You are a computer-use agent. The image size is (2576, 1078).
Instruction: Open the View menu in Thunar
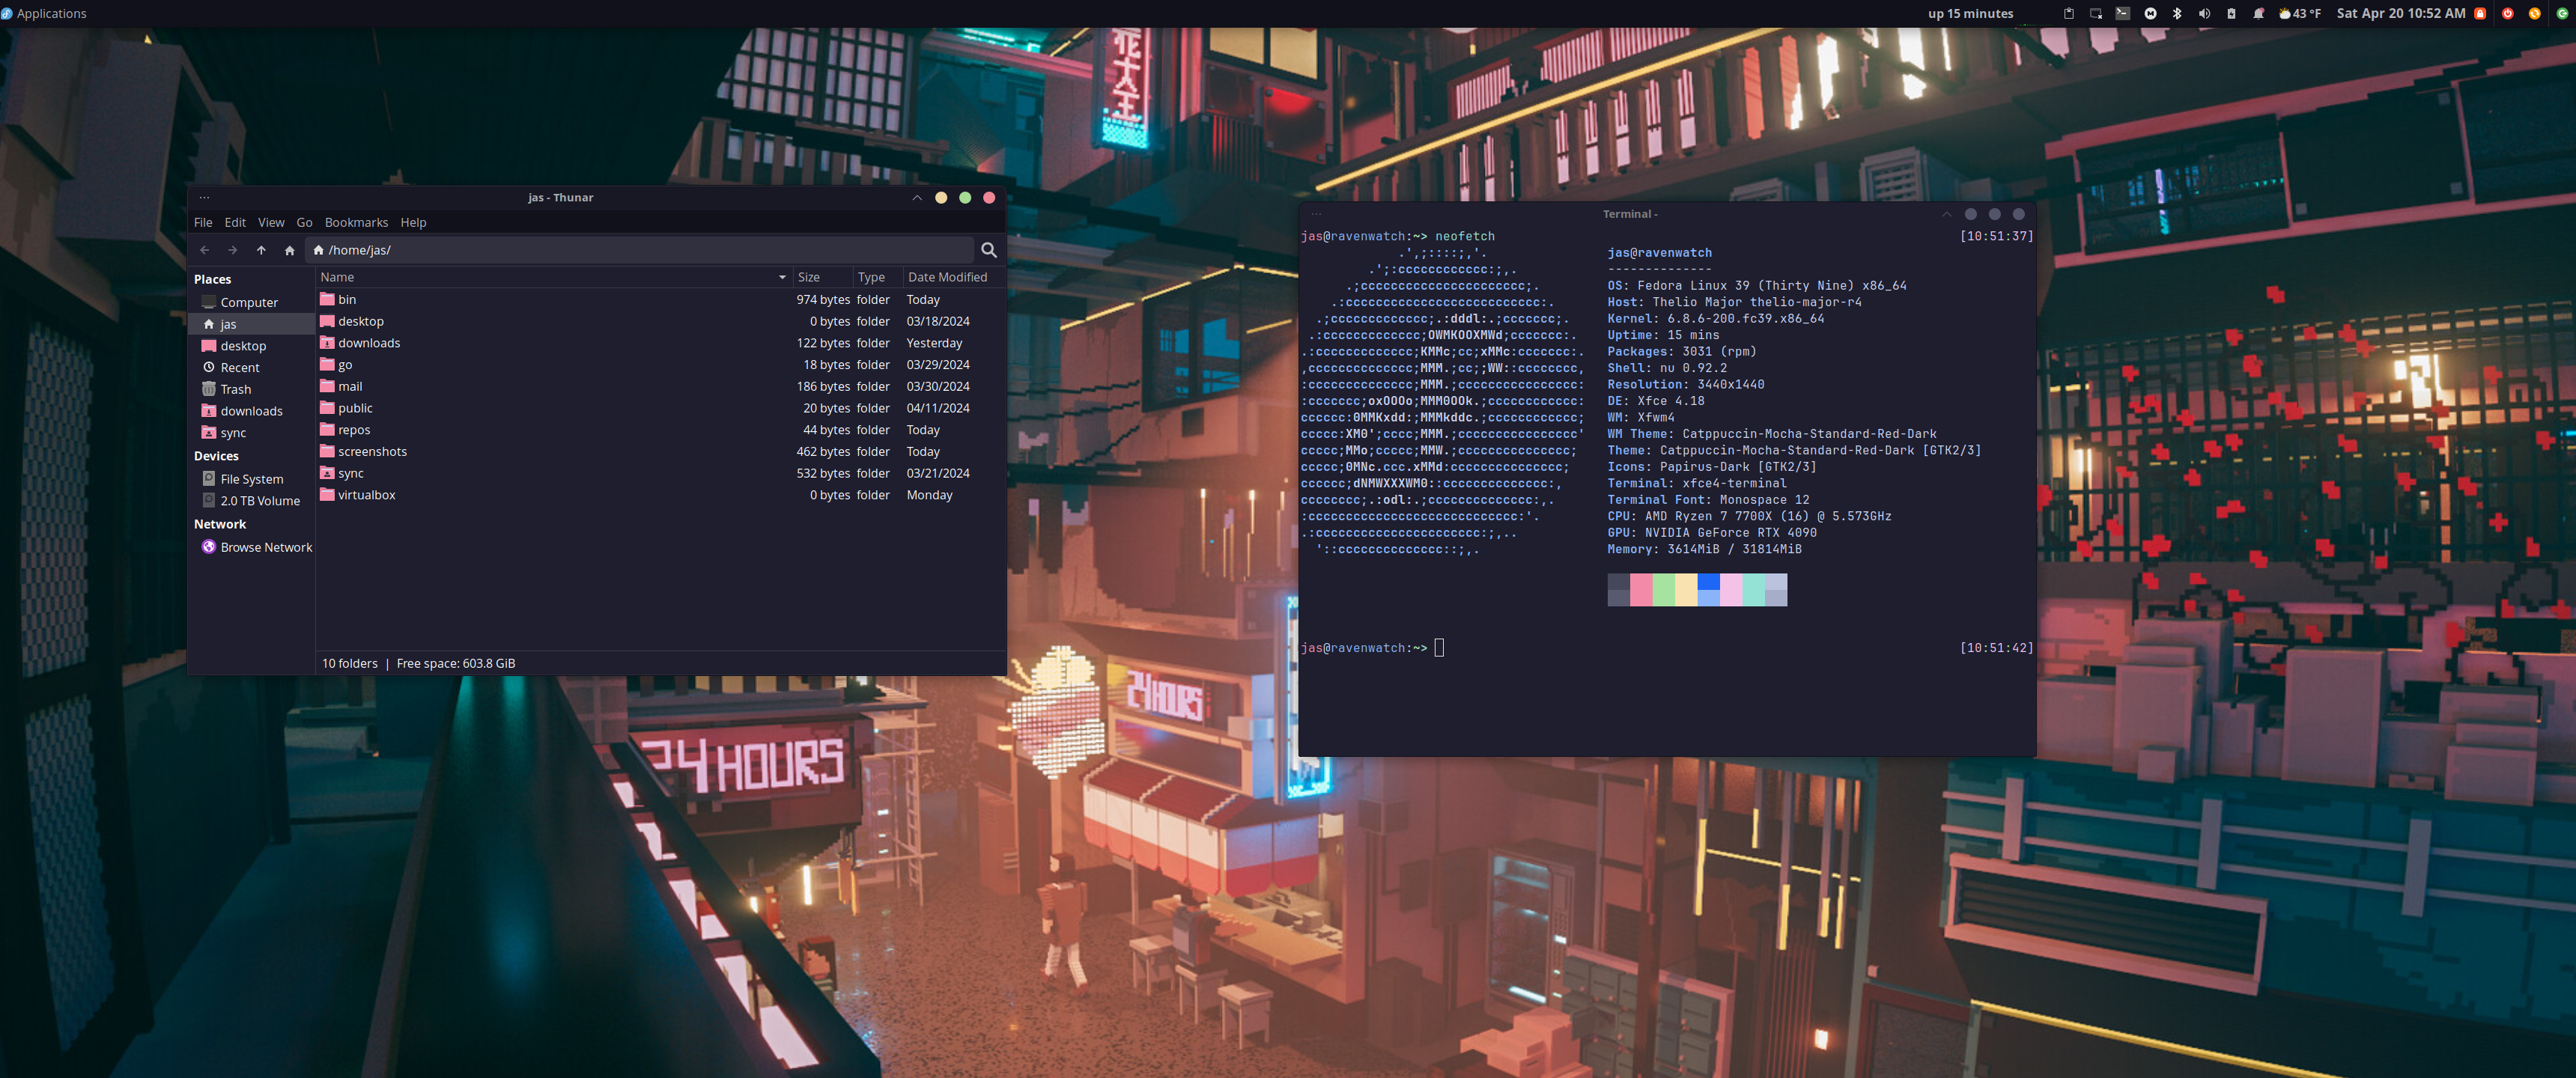coord(270,222)
